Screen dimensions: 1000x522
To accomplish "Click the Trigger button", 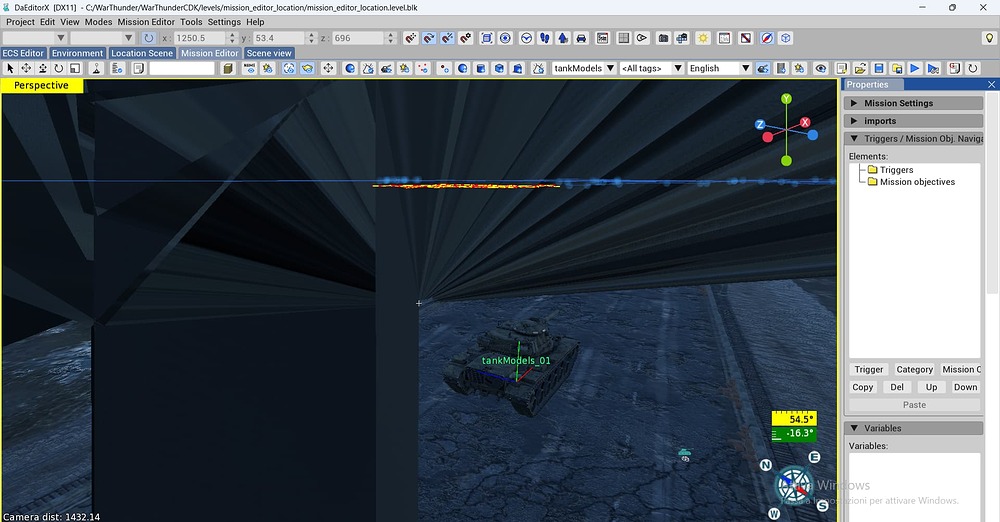I will pyautogui.click(x=869, y=369).
